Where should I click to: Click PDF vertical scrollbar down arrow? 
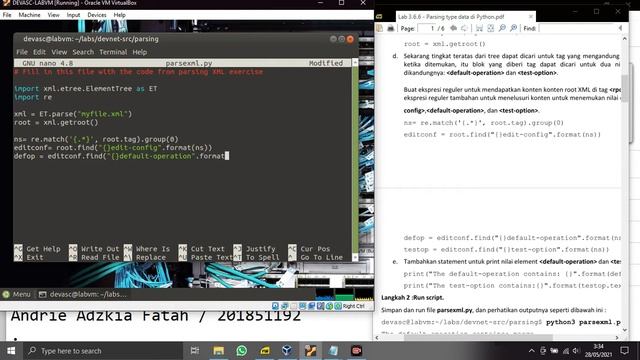pos(625,330)
